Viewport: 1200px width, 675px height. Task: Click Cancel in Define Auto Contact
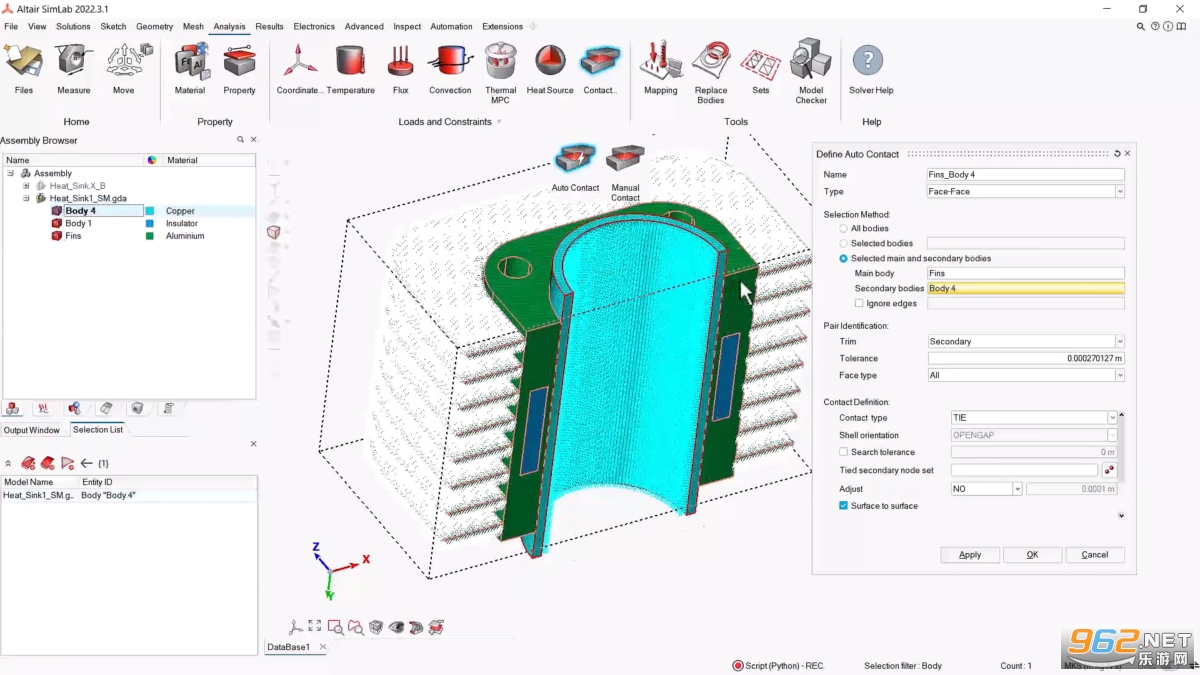click(x=1095, y=555)
